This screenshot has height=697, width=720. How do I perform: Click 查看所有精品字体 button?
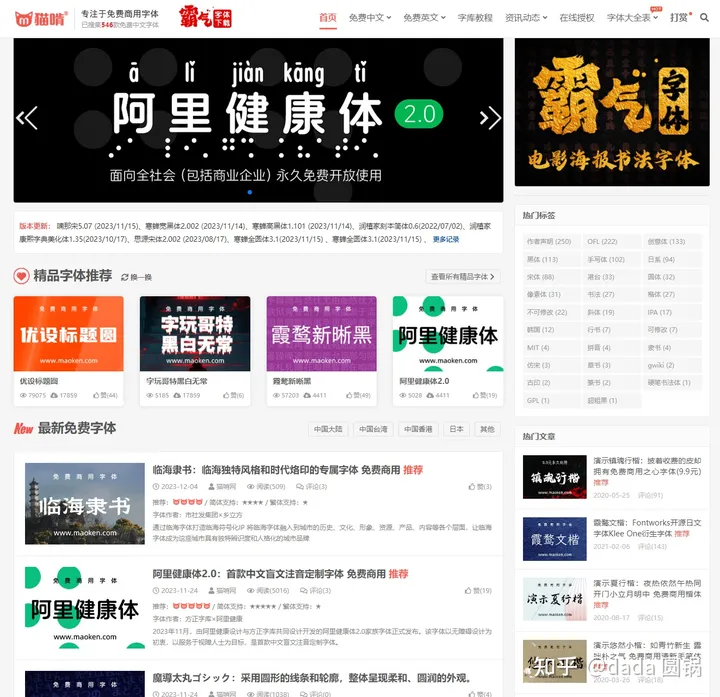coord(463,277)
